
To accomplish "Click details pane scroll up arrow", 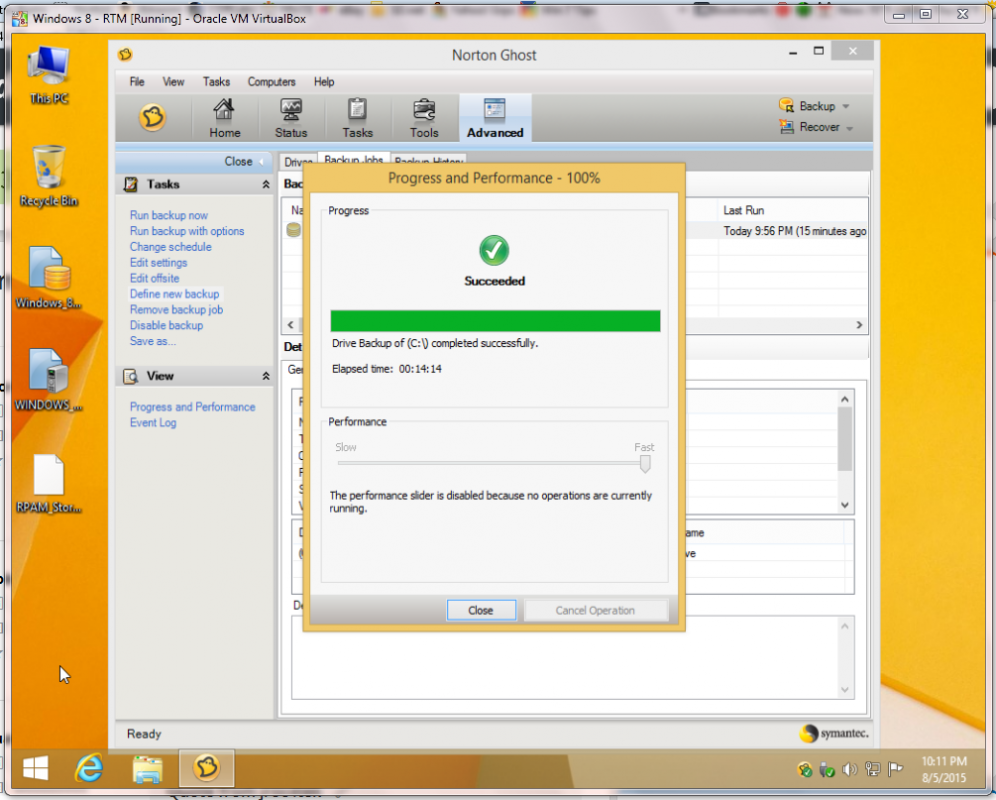I will point(844,399).
